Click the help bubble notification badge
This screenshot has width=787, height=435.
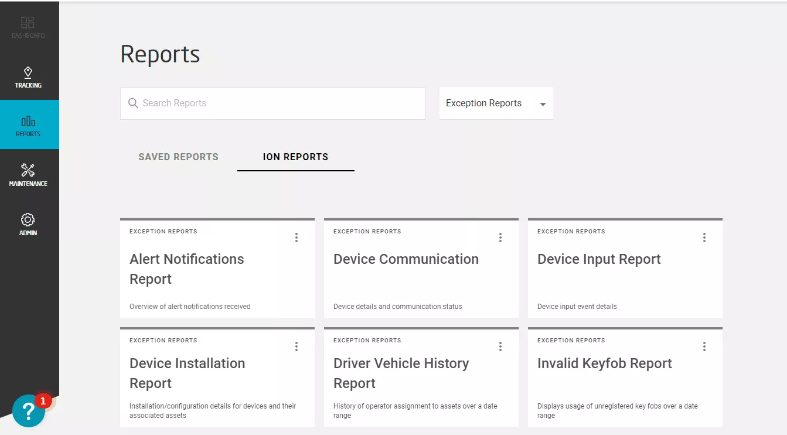(43, 401)
